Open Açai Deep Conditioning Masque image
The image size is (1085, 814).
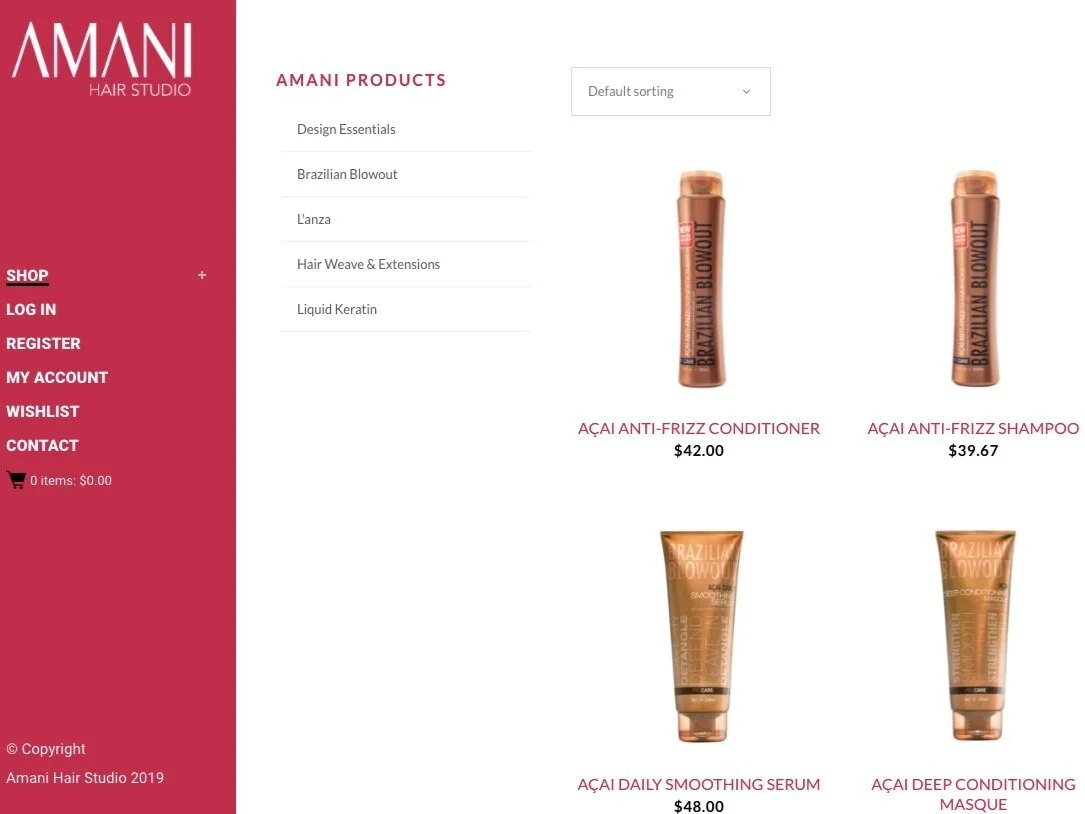(974, 636)
